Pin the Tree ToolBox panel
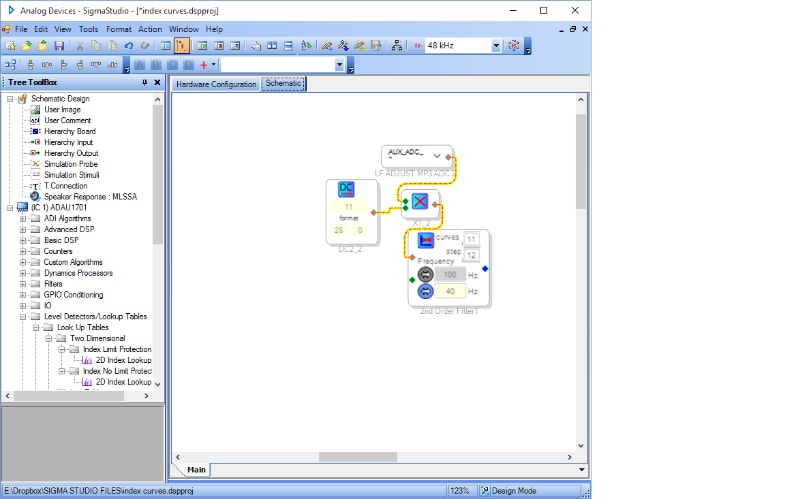 point(145,82)
